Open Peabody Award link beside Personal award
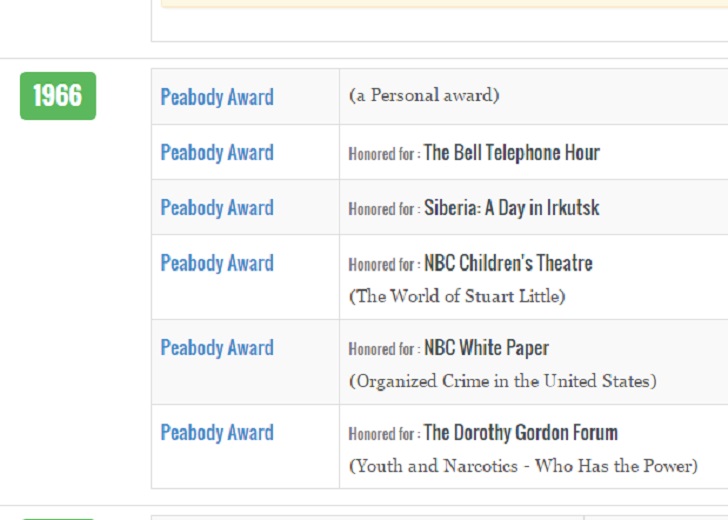 tap(217, 97)
